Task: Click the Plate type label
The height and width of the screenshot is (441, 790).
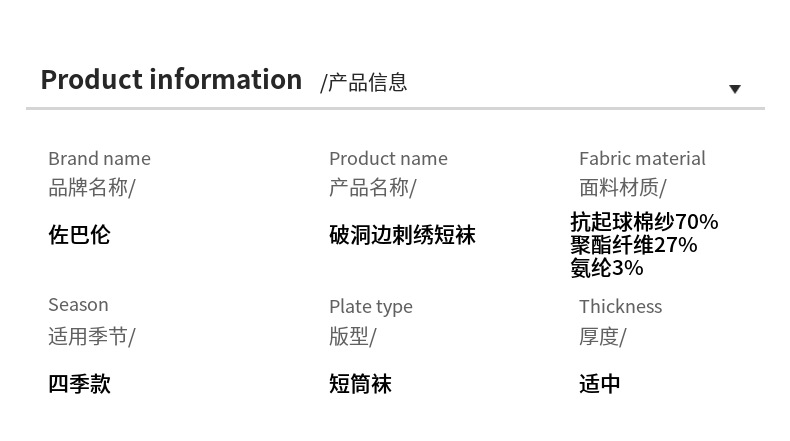Action: coord(370,306)
